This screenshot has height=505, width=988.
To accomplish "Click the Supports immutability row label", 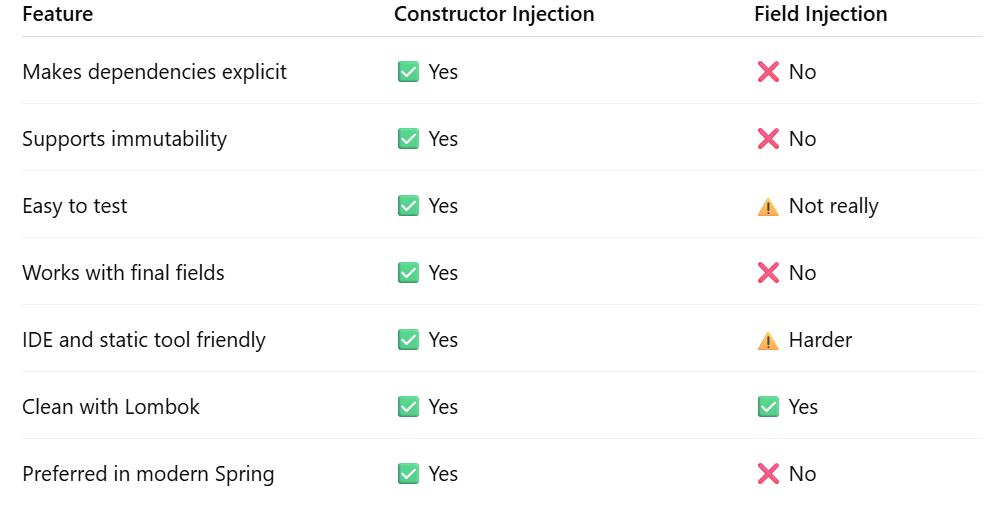I will 125,139.
